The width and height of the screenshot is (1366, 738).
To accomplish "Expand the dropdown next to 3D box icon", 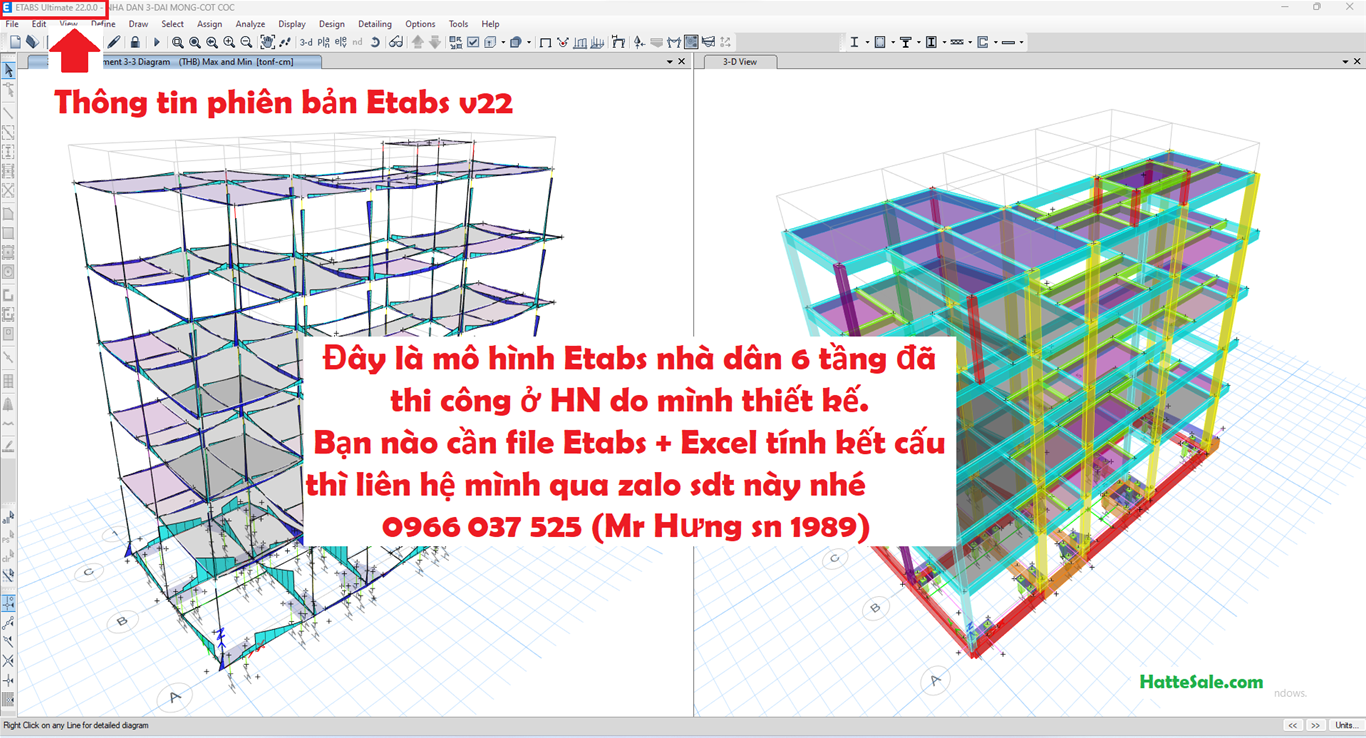I will tap(503, 42).
